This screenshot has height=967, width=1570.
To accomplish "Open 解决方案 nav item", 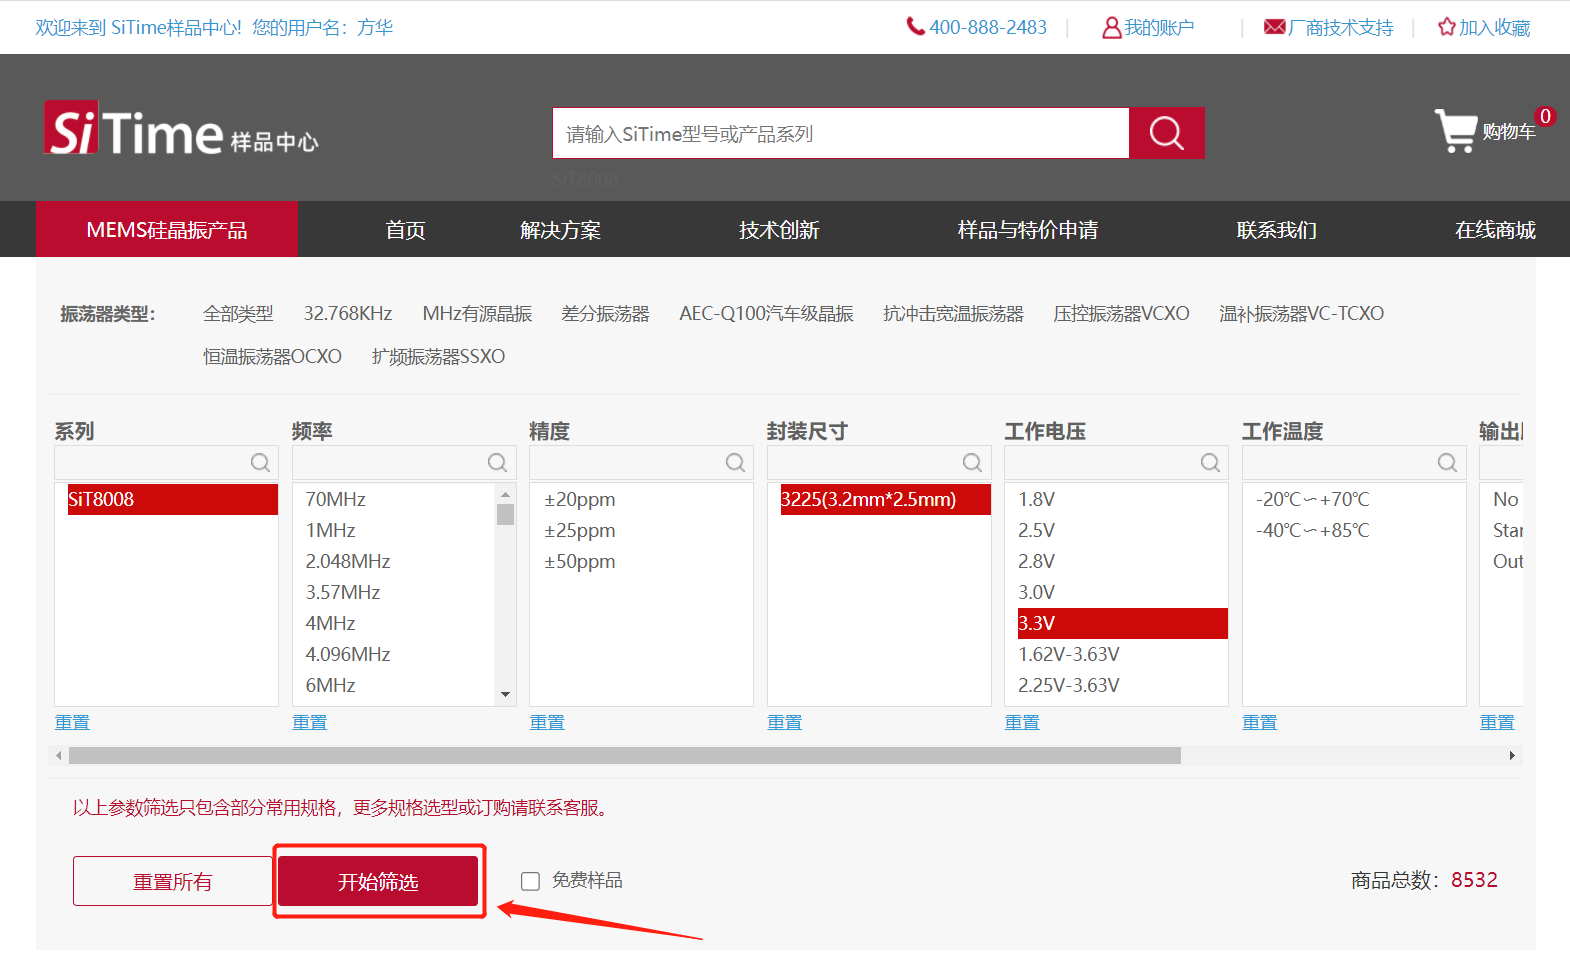I will tap(560, 230).
